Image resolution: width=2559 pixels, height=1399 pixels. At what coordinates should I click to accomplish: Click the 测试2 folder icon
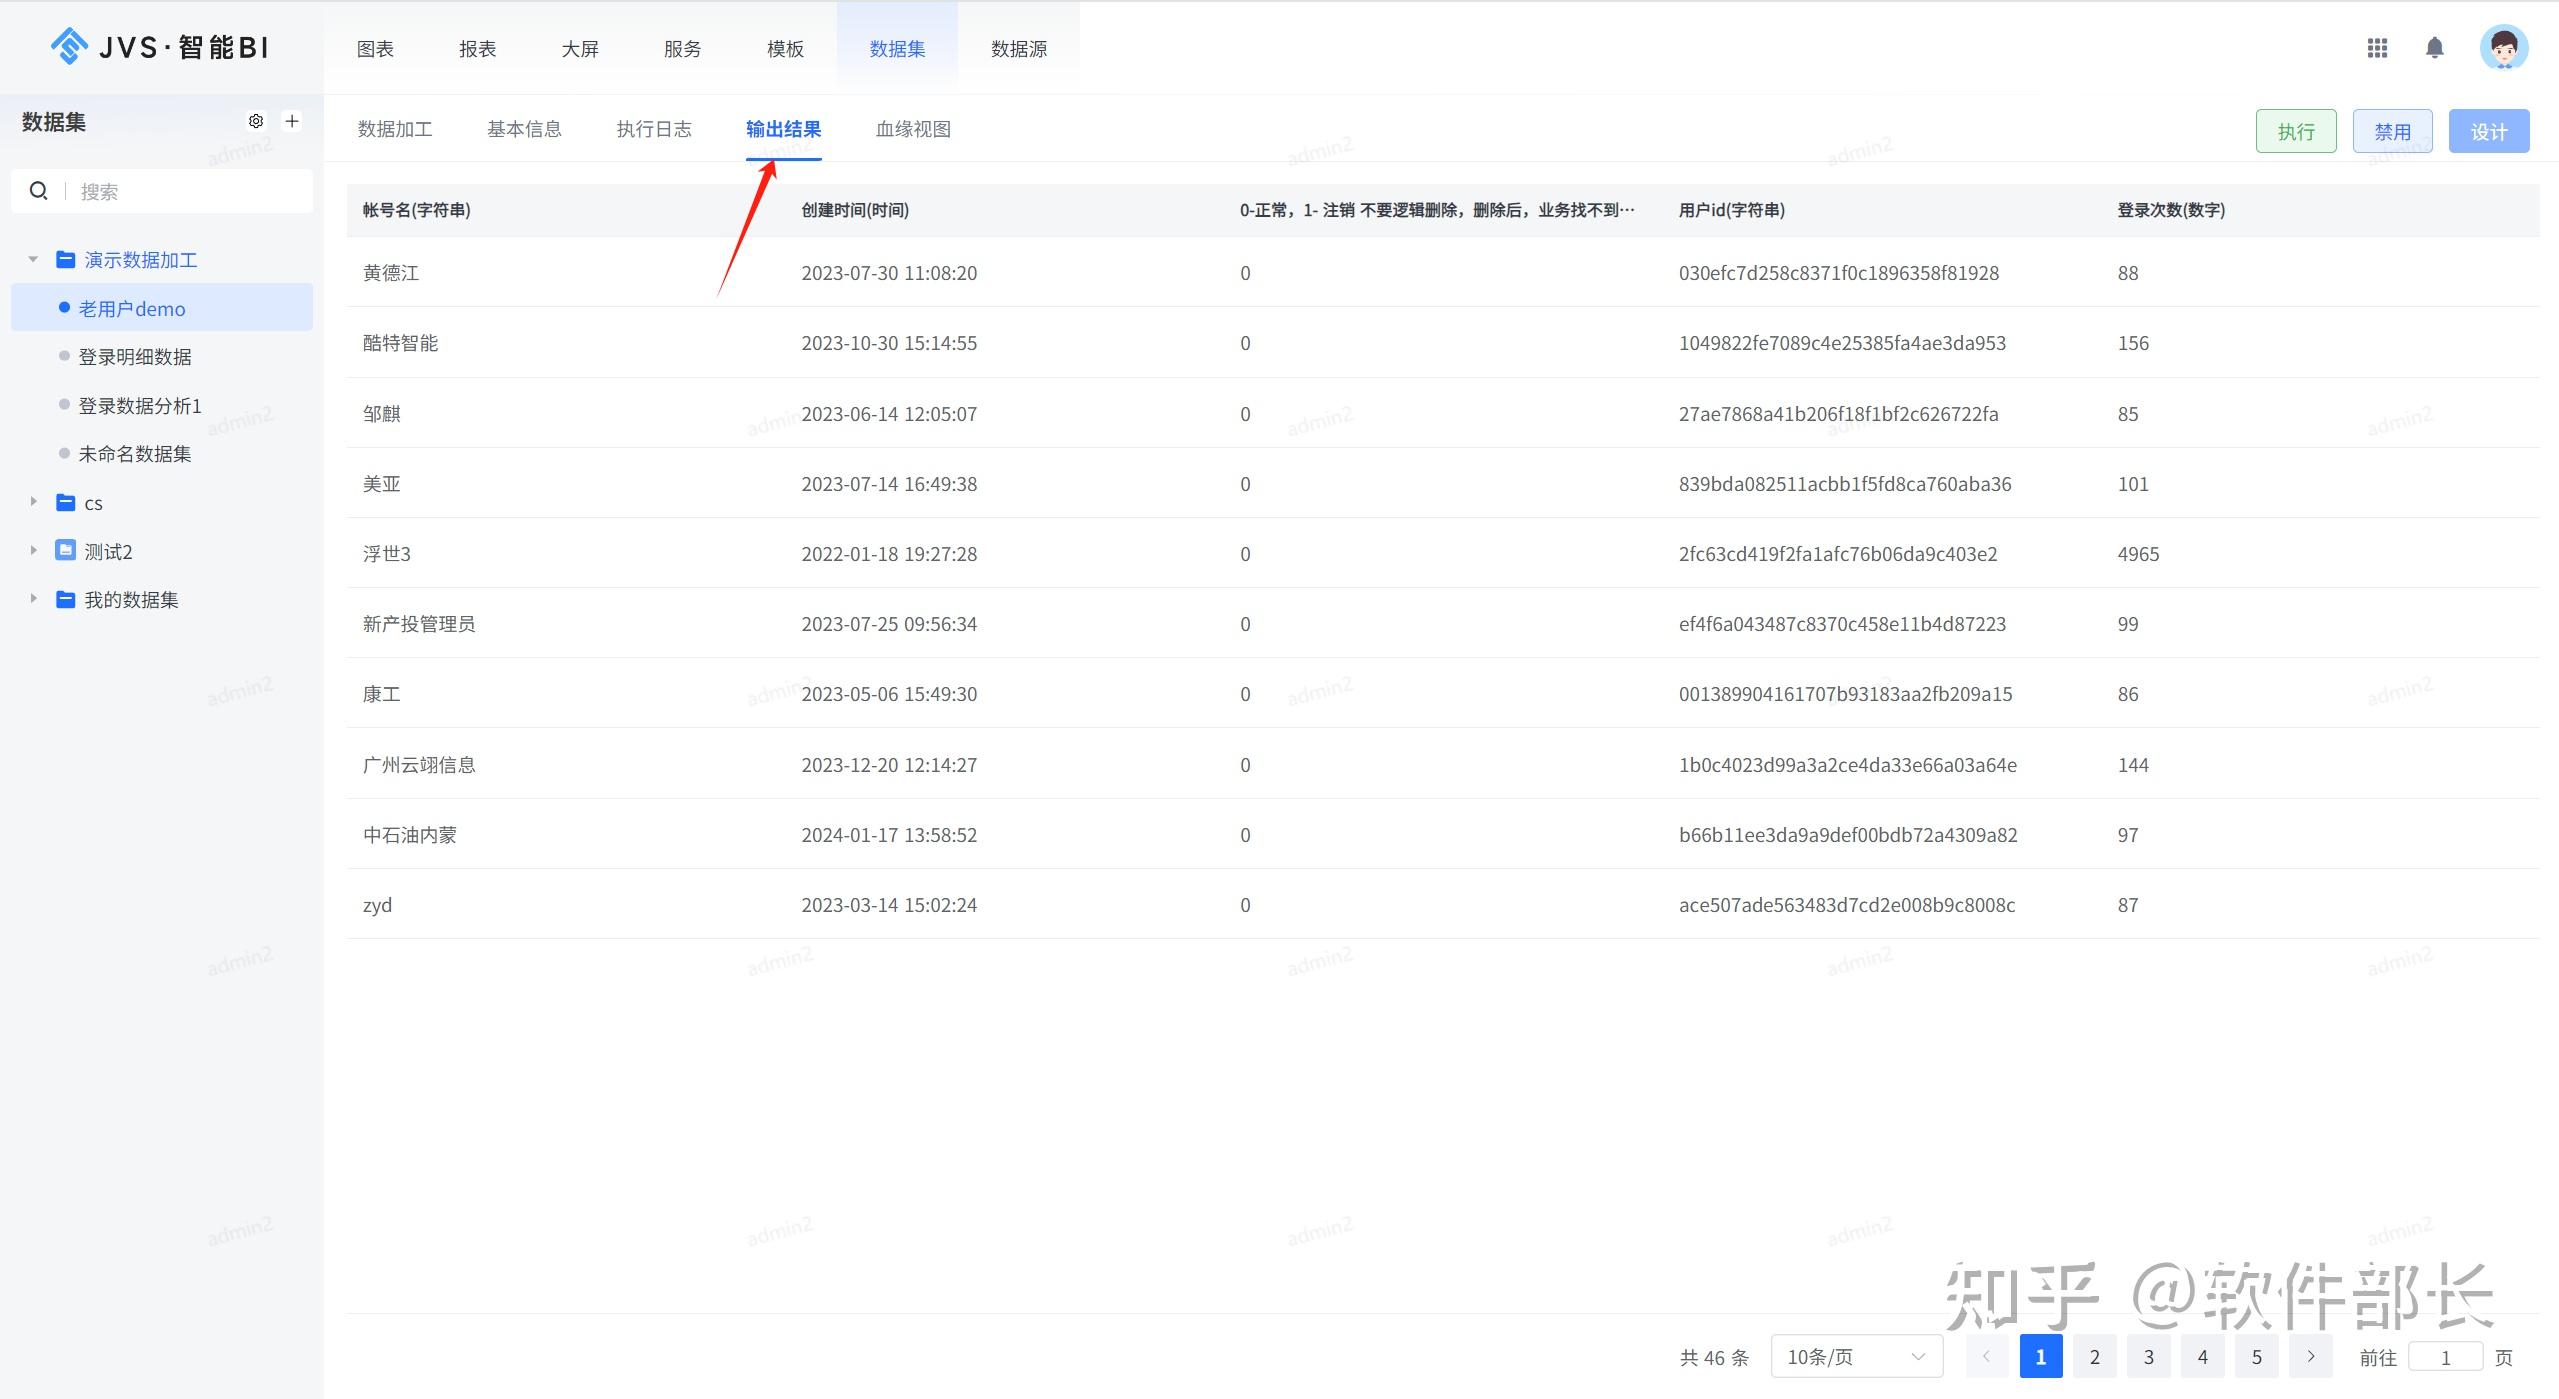[66, 551]
